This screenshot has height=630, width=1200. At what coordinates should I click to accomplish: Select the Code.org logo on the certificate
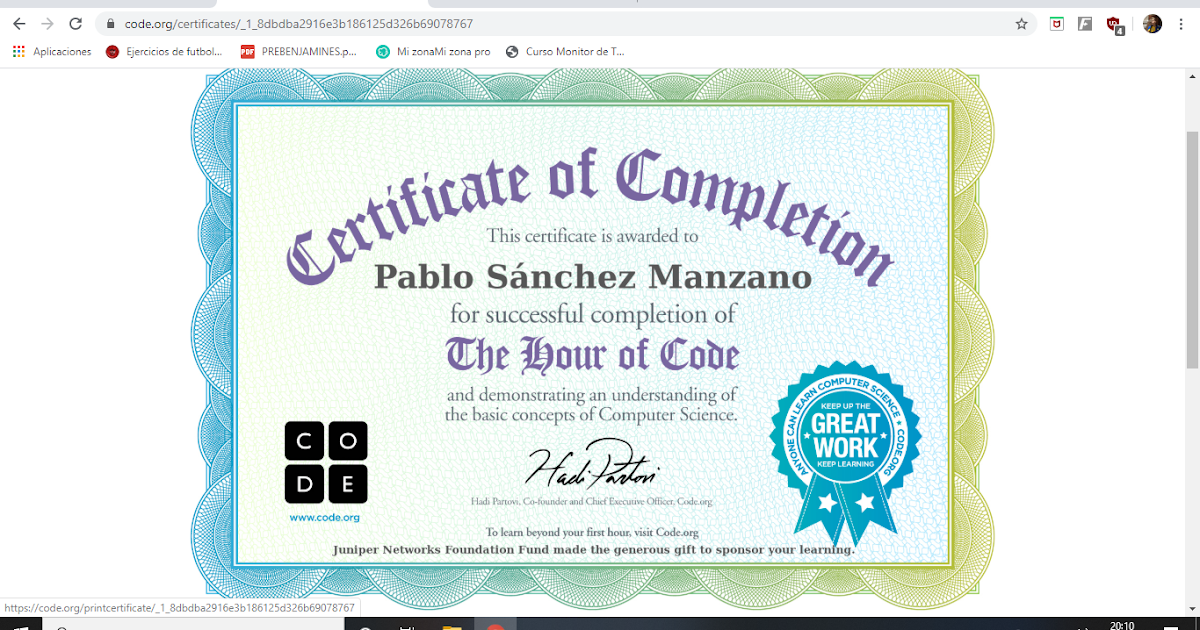tap(326, 462)
